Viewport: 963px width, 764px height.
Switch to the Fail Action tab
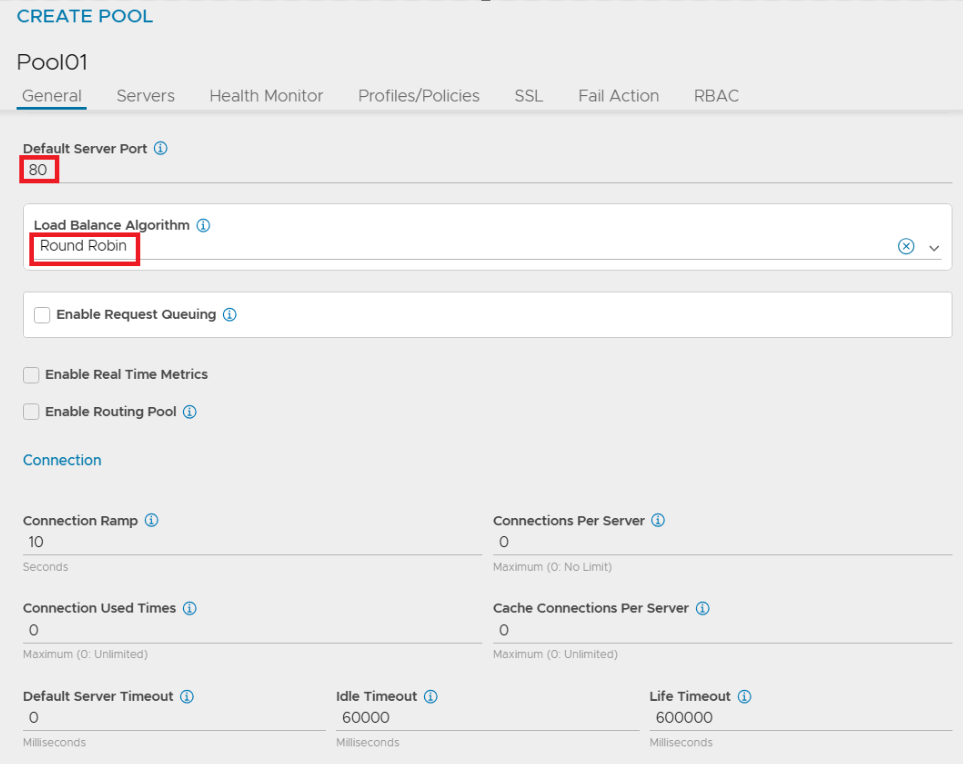click(618, 96)
